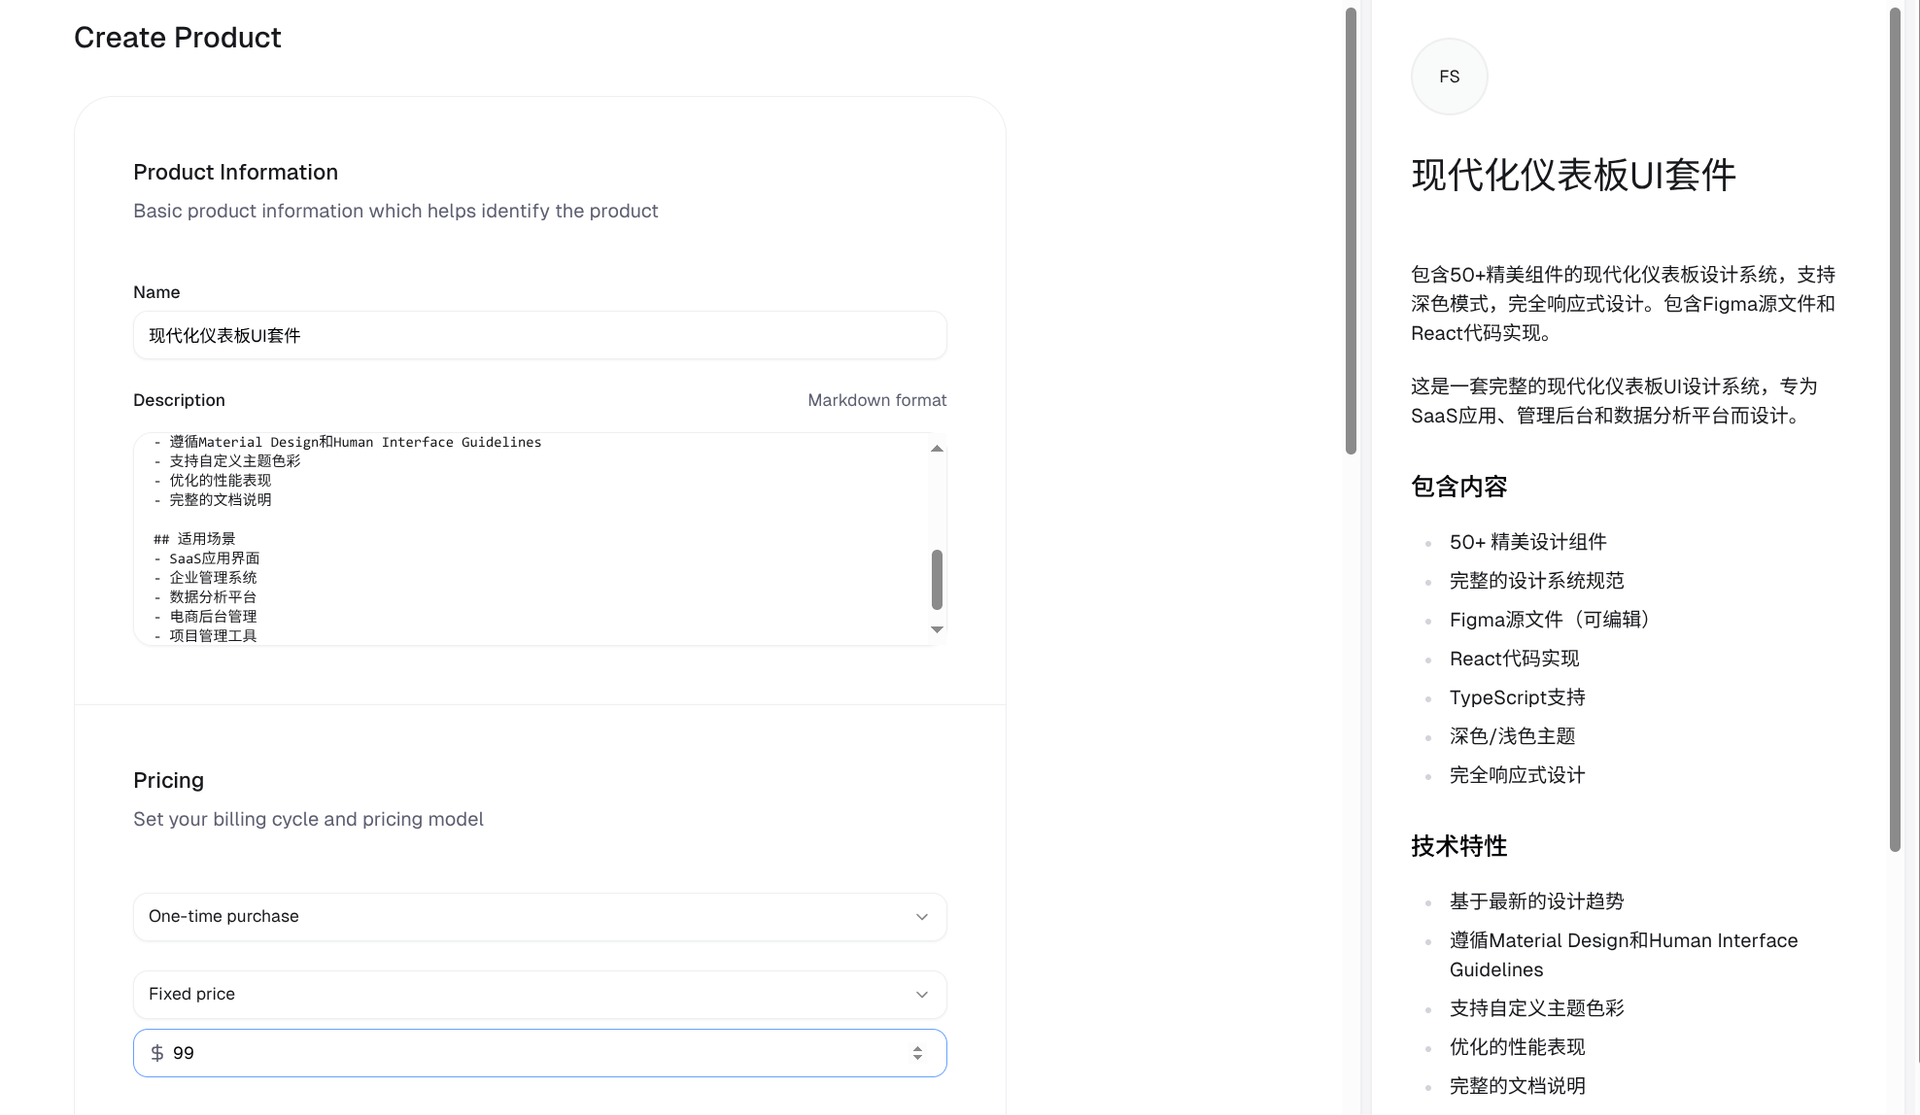This screenshot has height=1115, width=1920.
Task: Click the FS avatar circle in preview
Action: point(1449,77)
